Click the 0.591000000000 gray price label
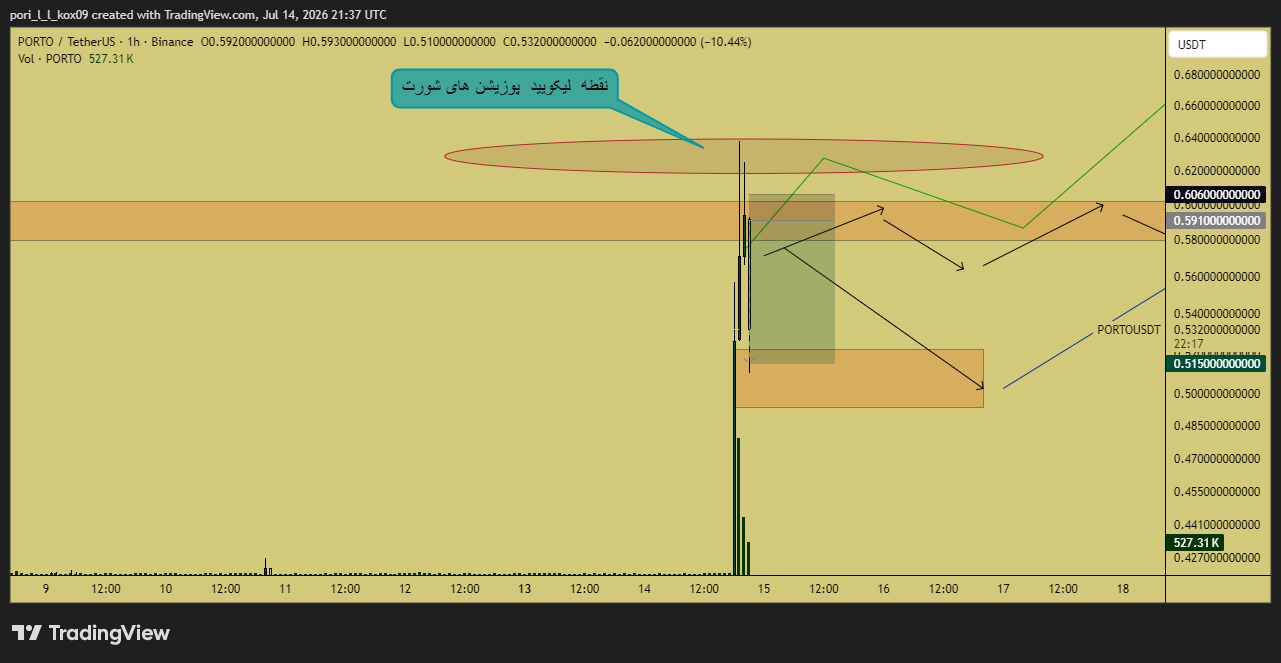This screenshot has height=663, width=1281. (x=1217, y=220)
